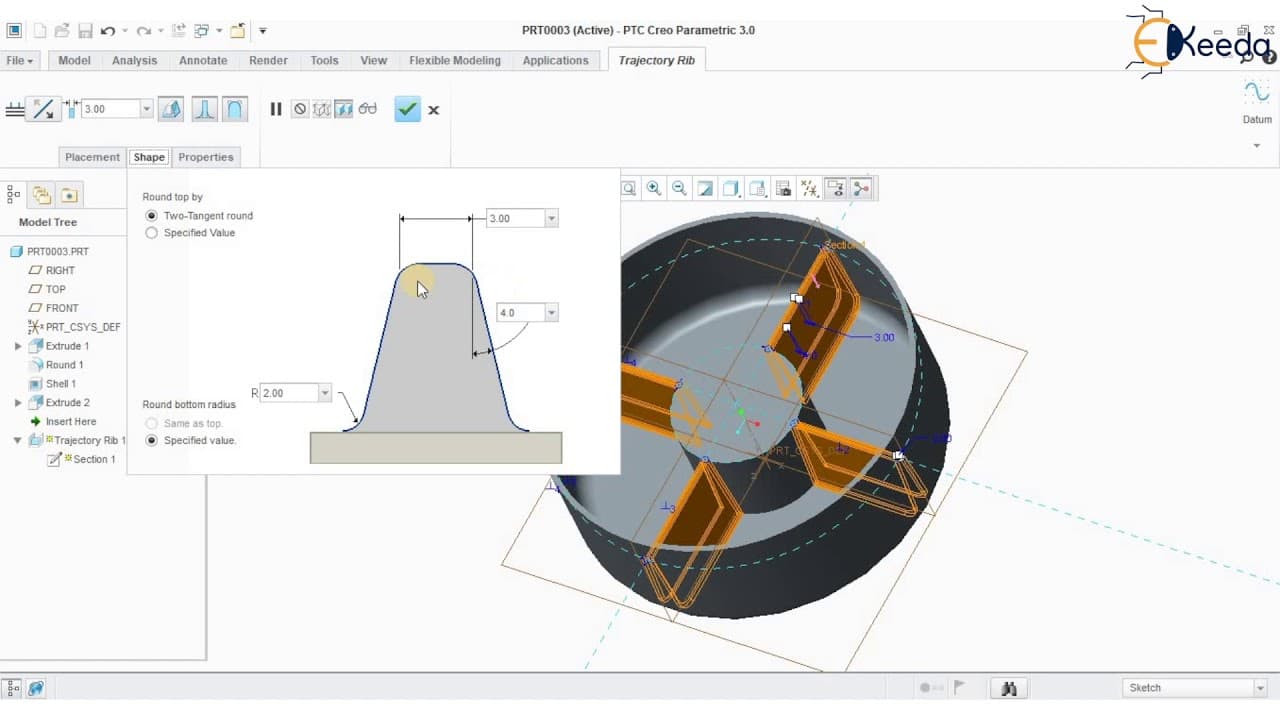Toggle the Round Internal Edges icon
The image size is (1280, 720).
pyautogui.click(x=204, y=109)
